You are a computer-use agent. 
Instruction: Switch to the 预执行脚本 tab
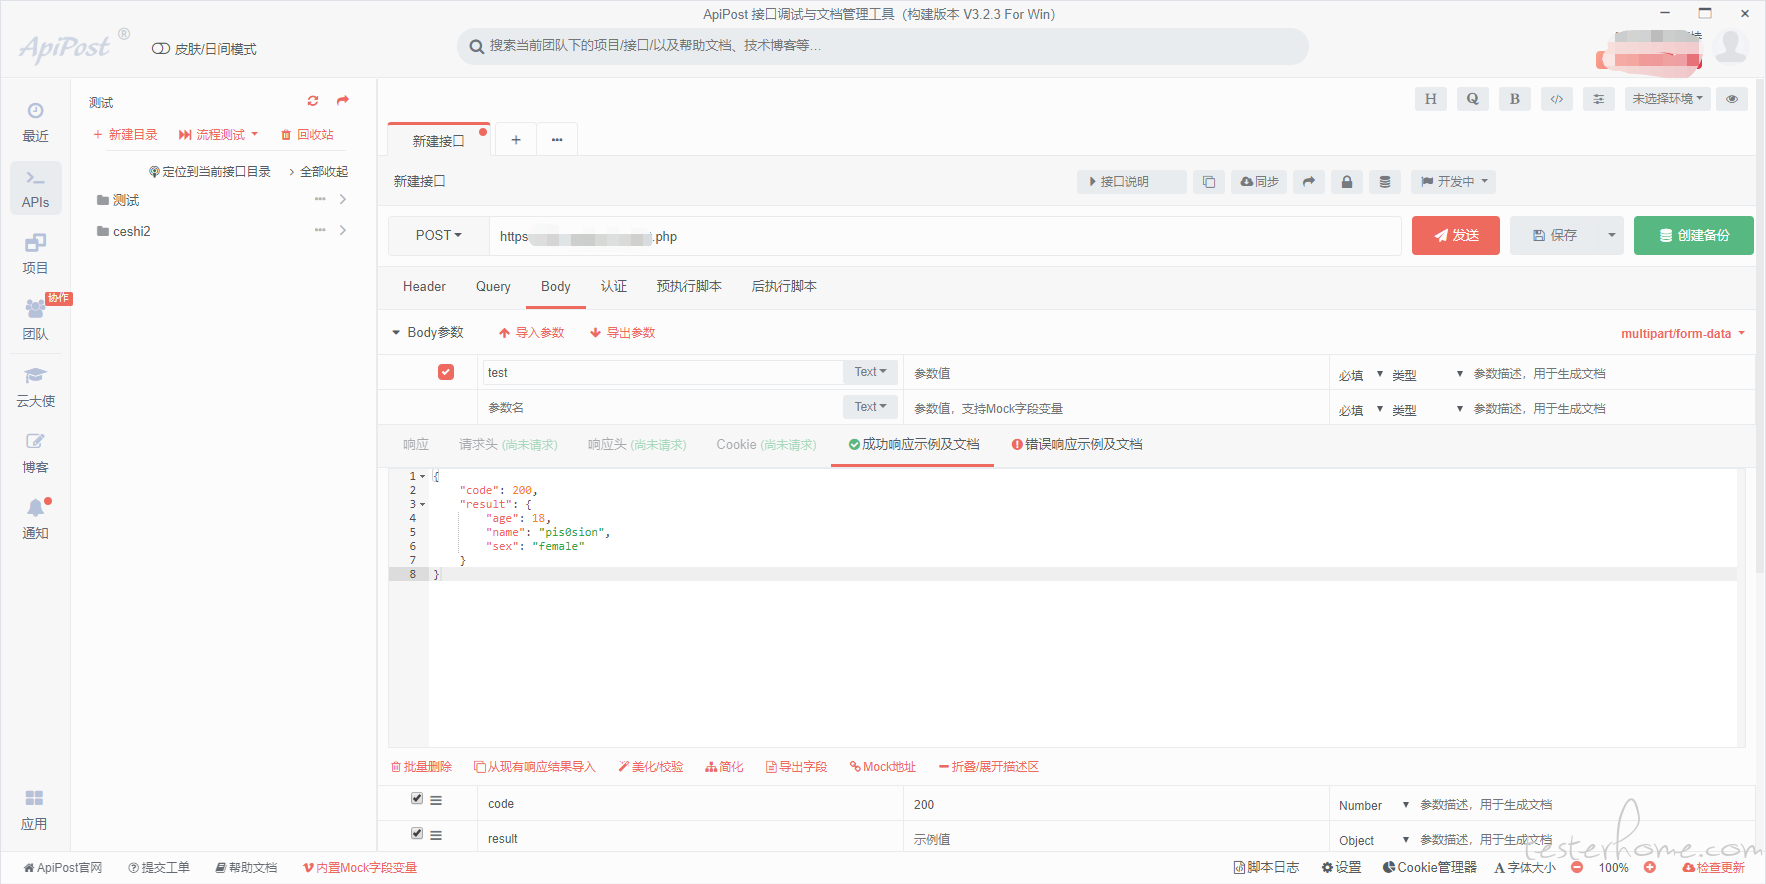pos(689,287)
